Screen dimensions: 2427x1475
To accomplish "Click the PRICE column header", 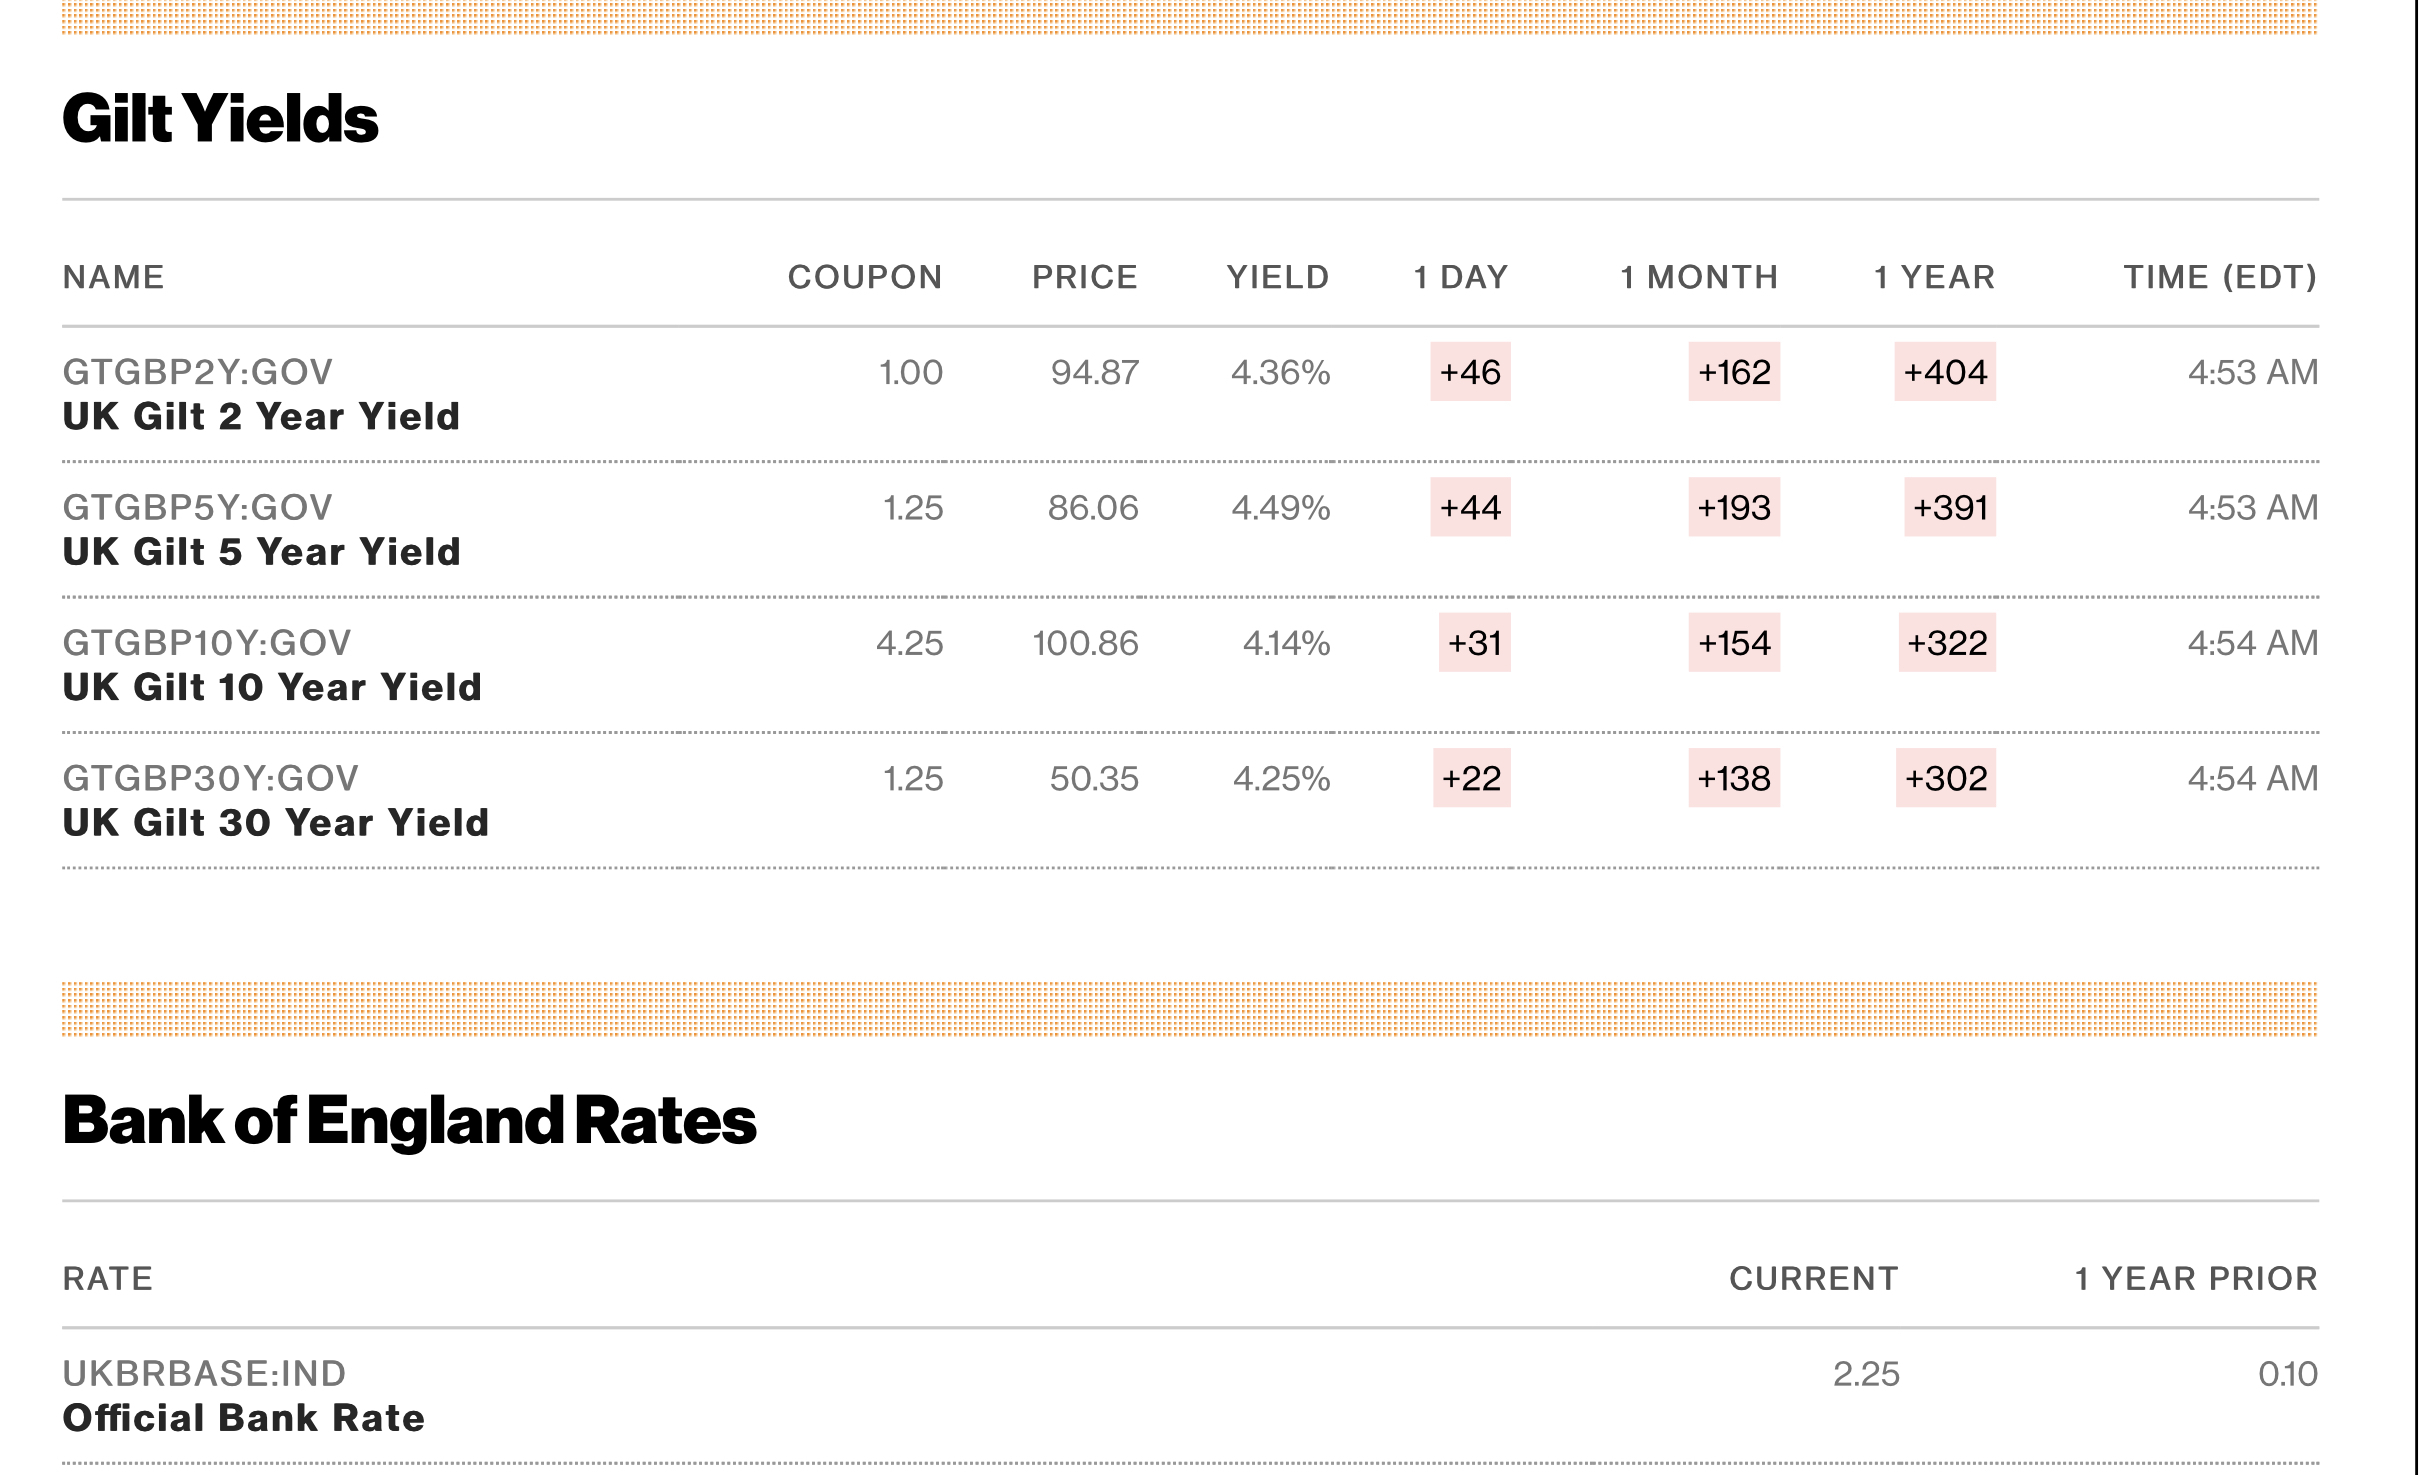I will (1085, 277).
